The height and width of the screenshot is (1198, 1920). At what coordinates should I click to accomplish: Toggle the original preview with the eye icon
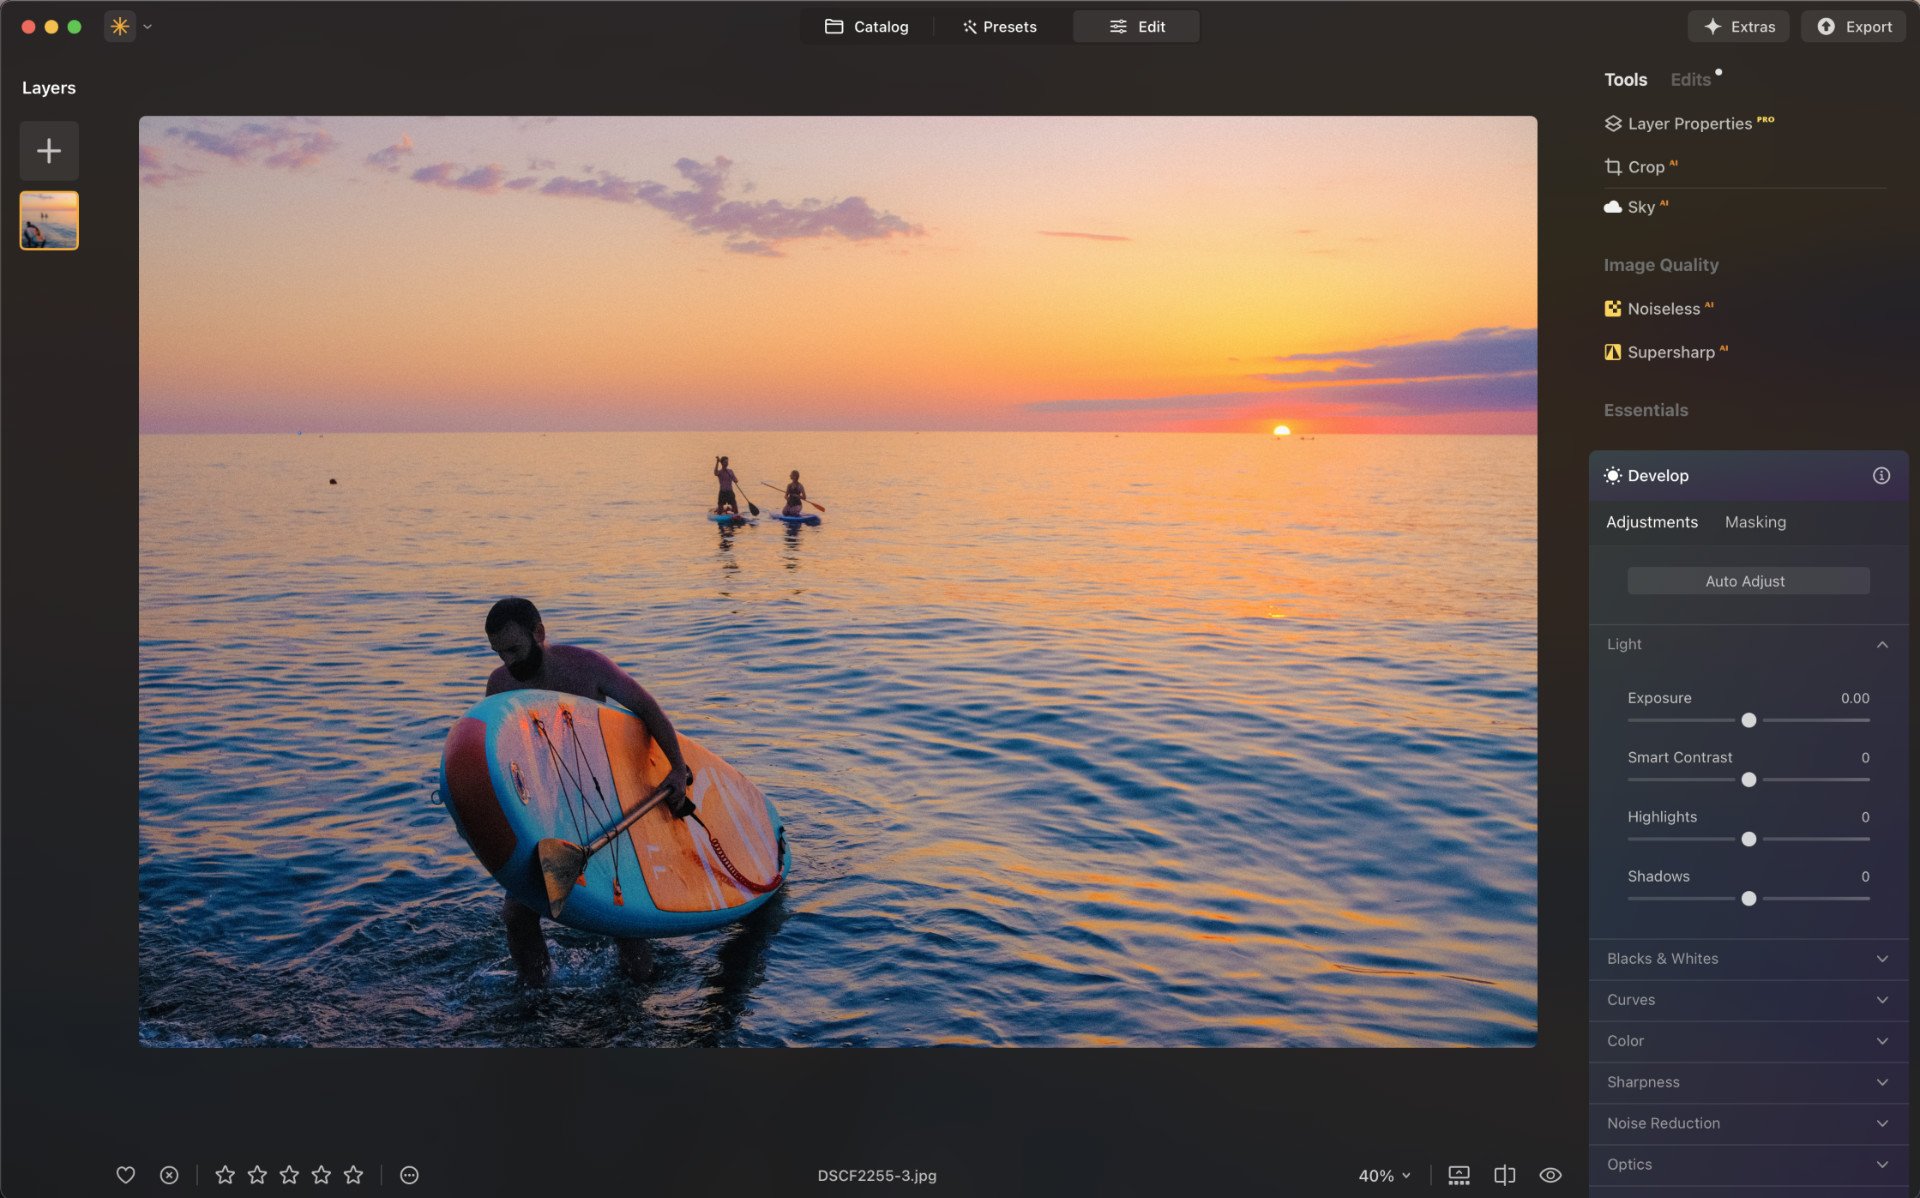[1550, 1176]
